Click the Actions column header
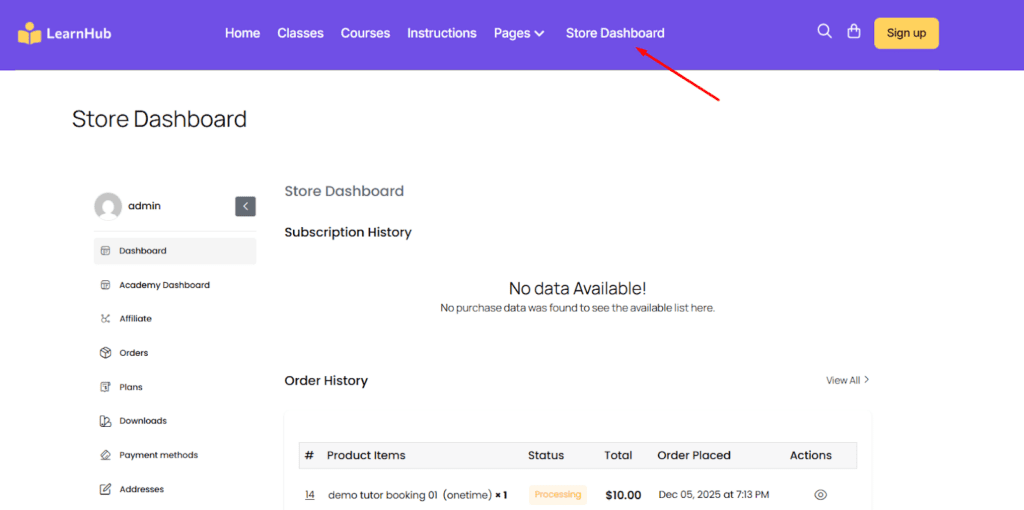Image resolution: width=1024 pixels, height=510 pixels. (810, 455)
